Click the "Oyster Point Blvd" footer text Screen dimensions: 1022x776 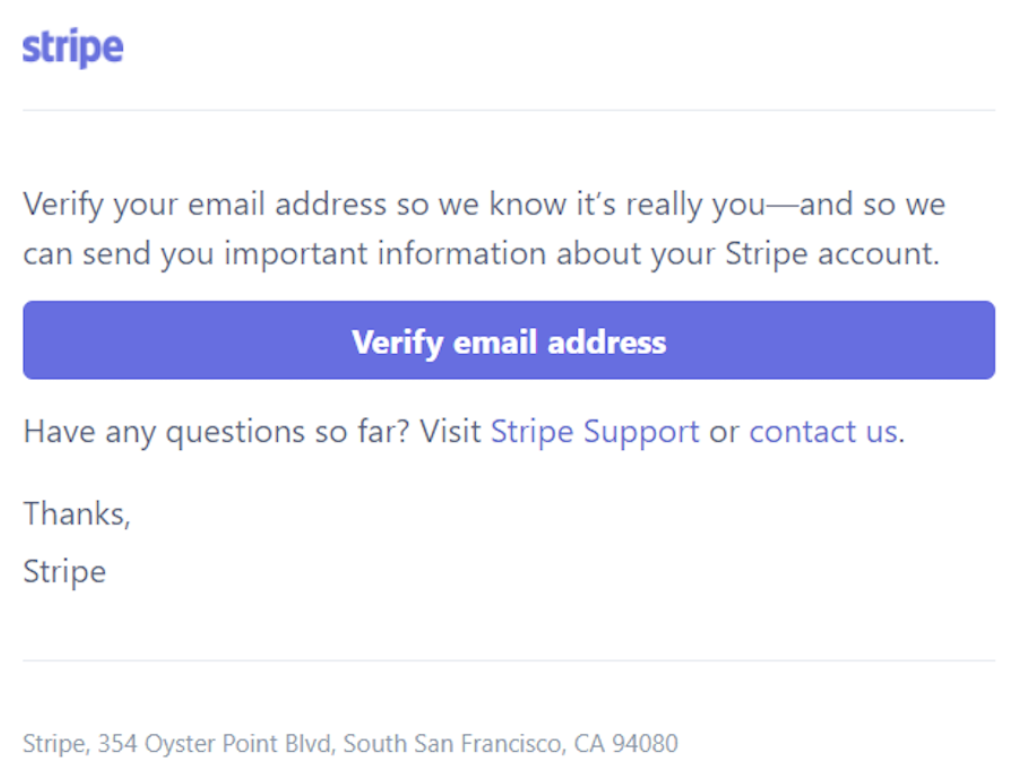pyautogui.click(x=239, y=743)
